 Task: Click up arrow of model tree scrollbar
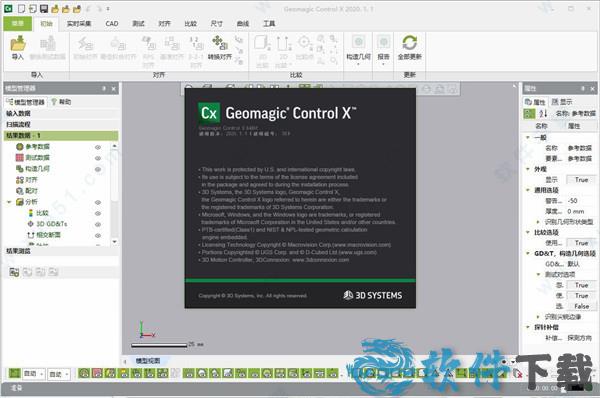point(114,146)
